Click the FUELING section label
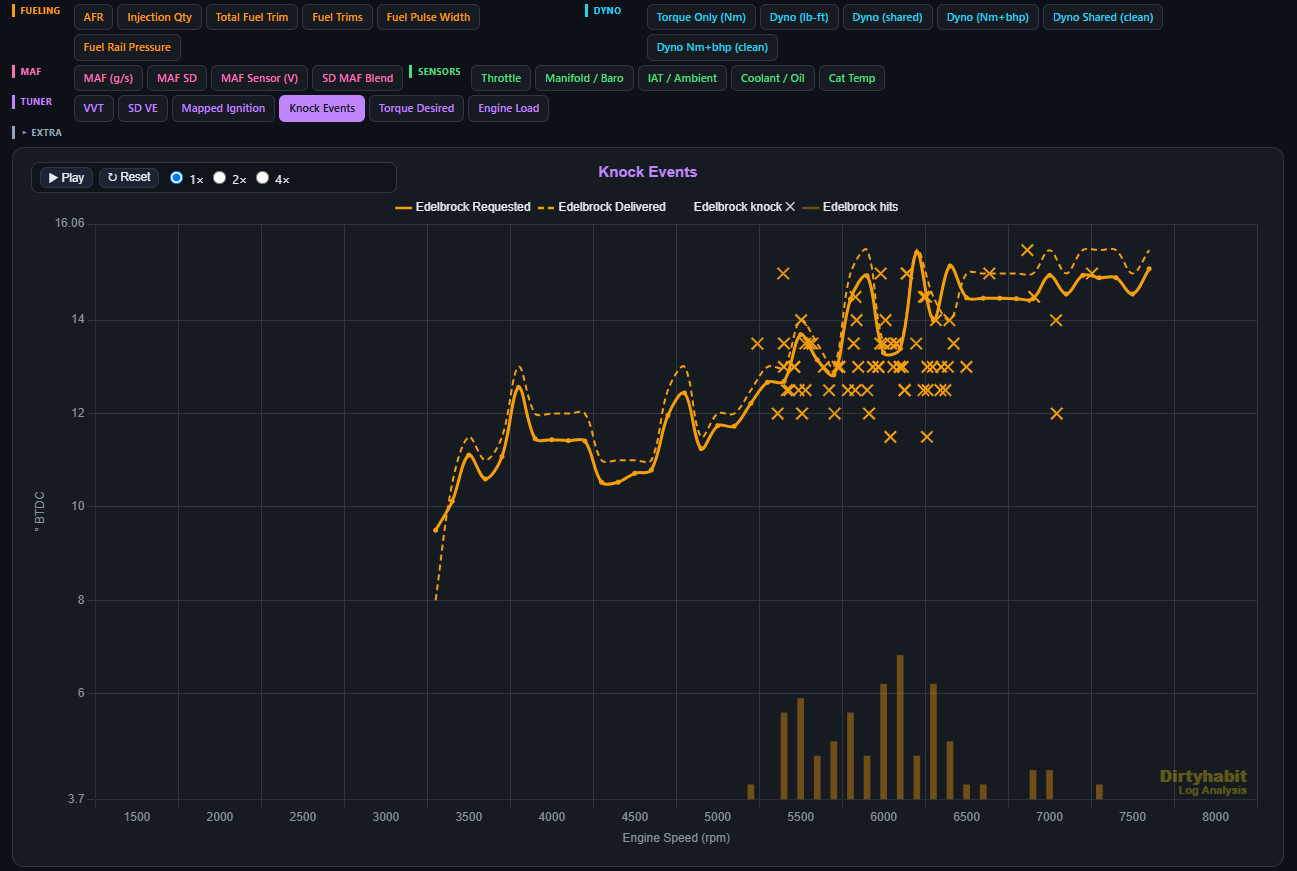Viewport: 1297px width, 871px height. (x=40, y=10)
